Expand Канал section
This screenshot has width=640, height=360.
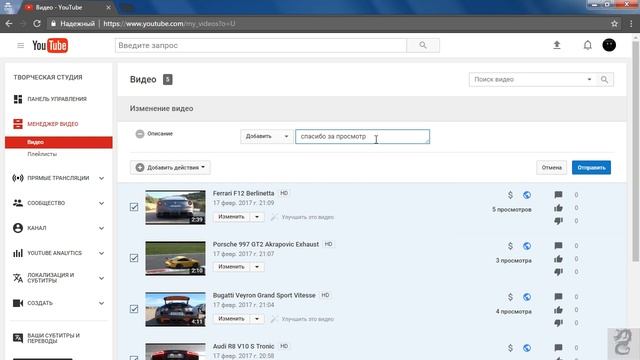click(x=101, y=228)
